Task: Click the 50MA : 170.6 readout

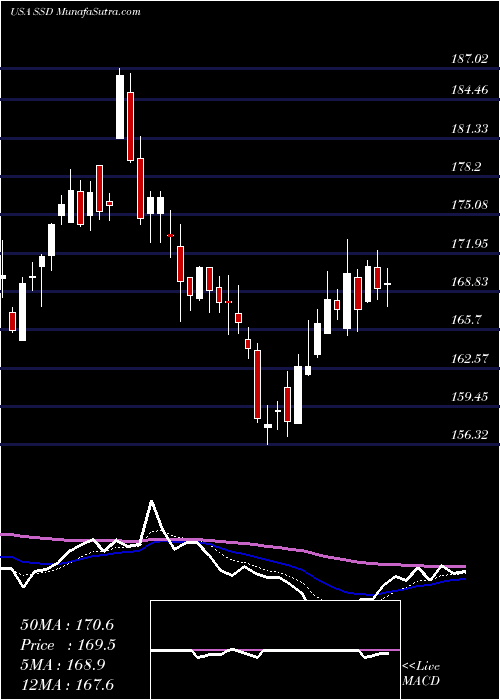Action: point(67,625)
